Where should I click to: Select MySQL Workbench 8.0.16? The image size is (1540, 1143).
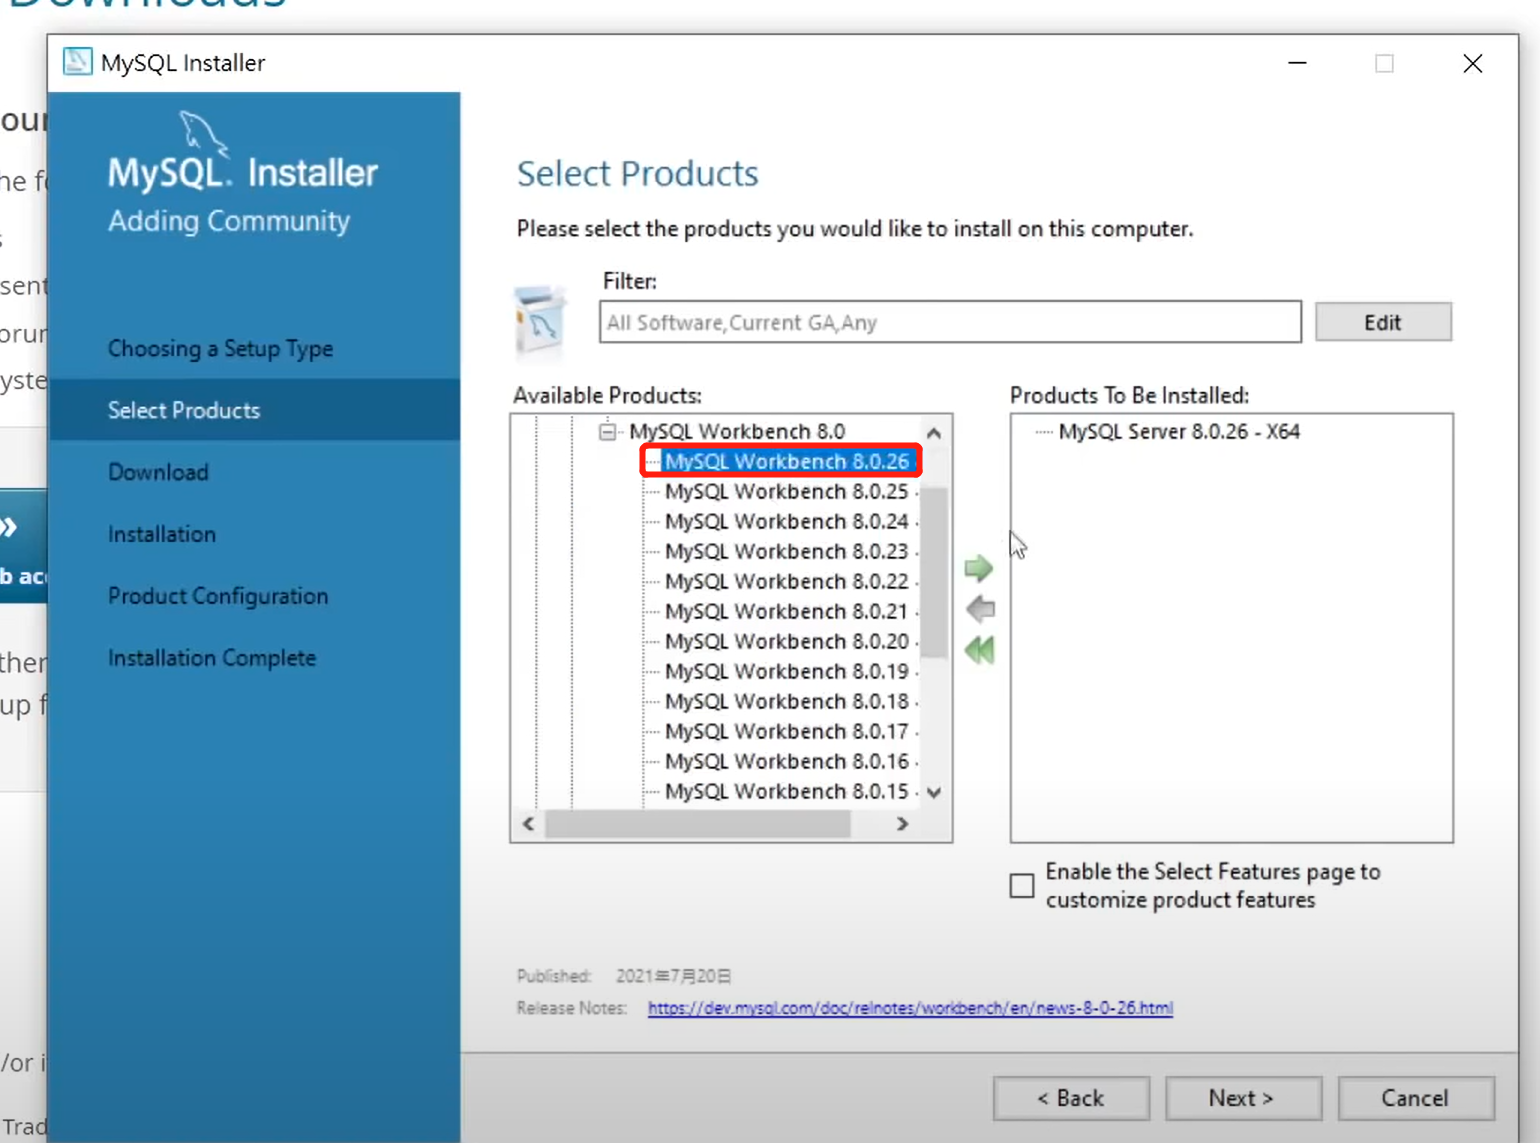coord(787,761)
